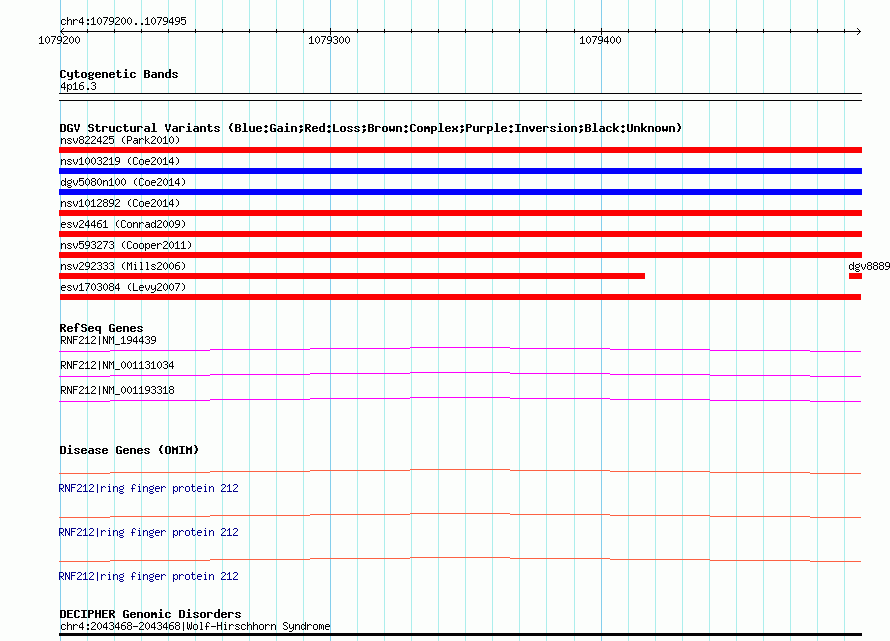The width and height of the screenshot is (890, 641).
Task: Open the middle RNF212 ring finger protein 212 link
Action: [x=149, y=532]
